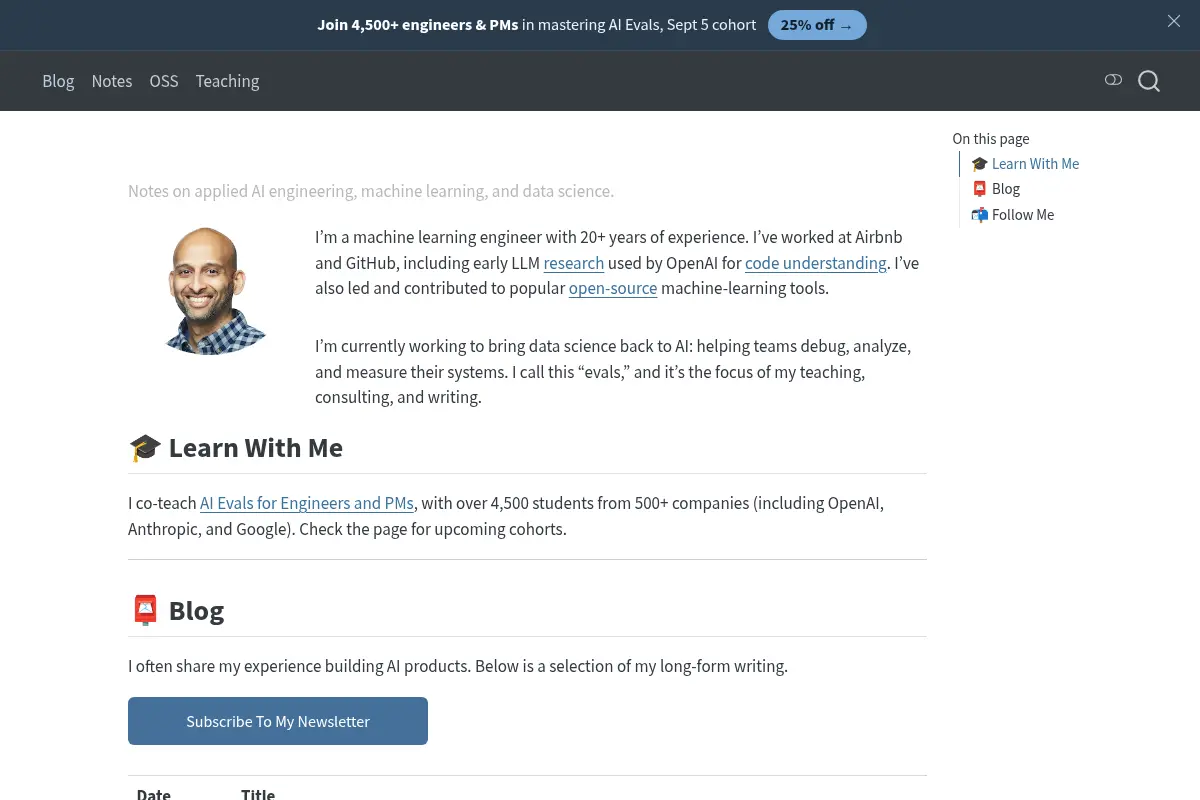Open the Blog nav menu item

pos(58,81)
